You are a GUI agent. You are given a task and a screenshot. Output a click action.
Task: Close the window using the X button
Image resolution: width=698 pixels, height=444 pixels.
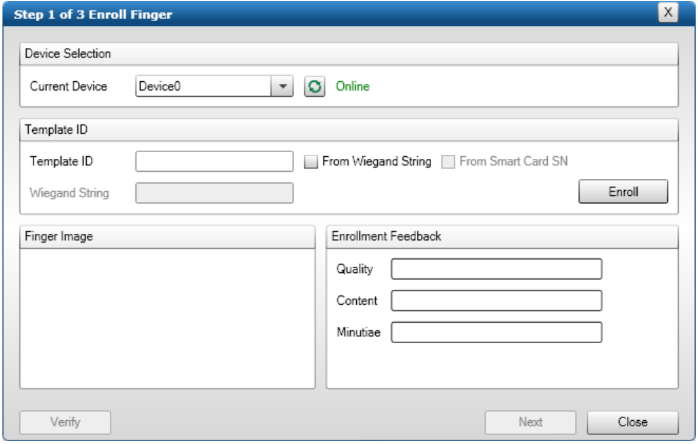click(x=668, y=12)
